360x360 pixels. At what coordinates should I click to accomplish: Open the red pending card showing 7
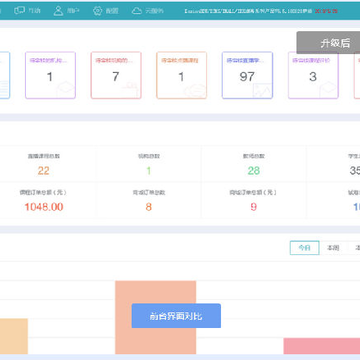[116, 75]
